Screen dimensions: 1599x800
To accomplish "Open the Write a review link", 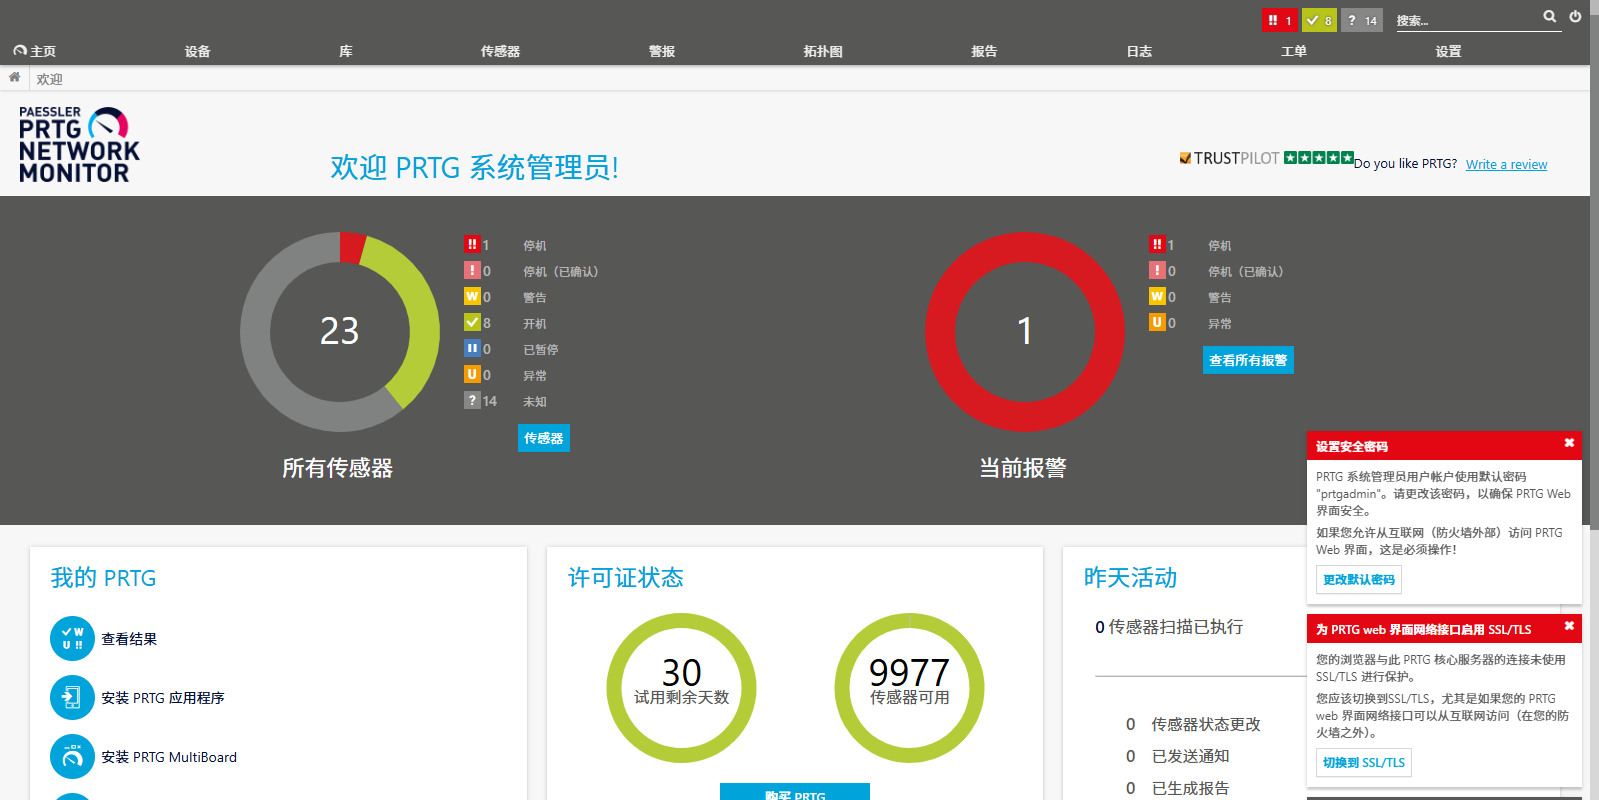I will pos(1506,165).
